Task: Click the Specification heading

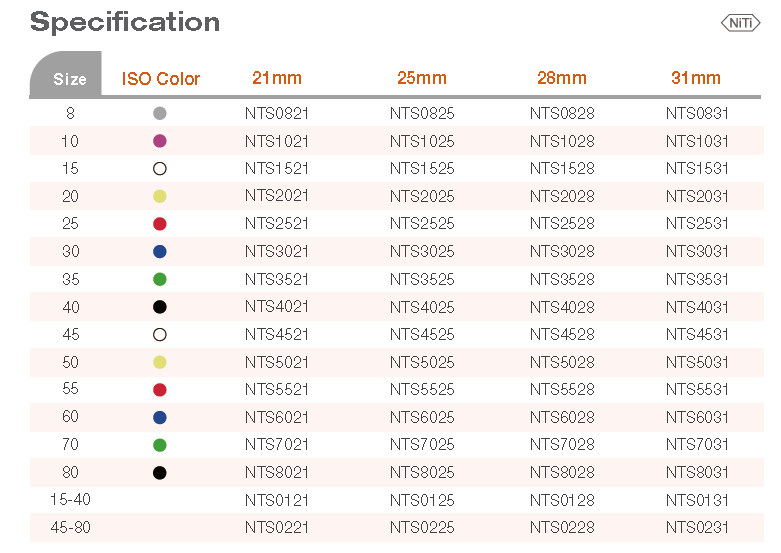Action: [x=125, y=22]
